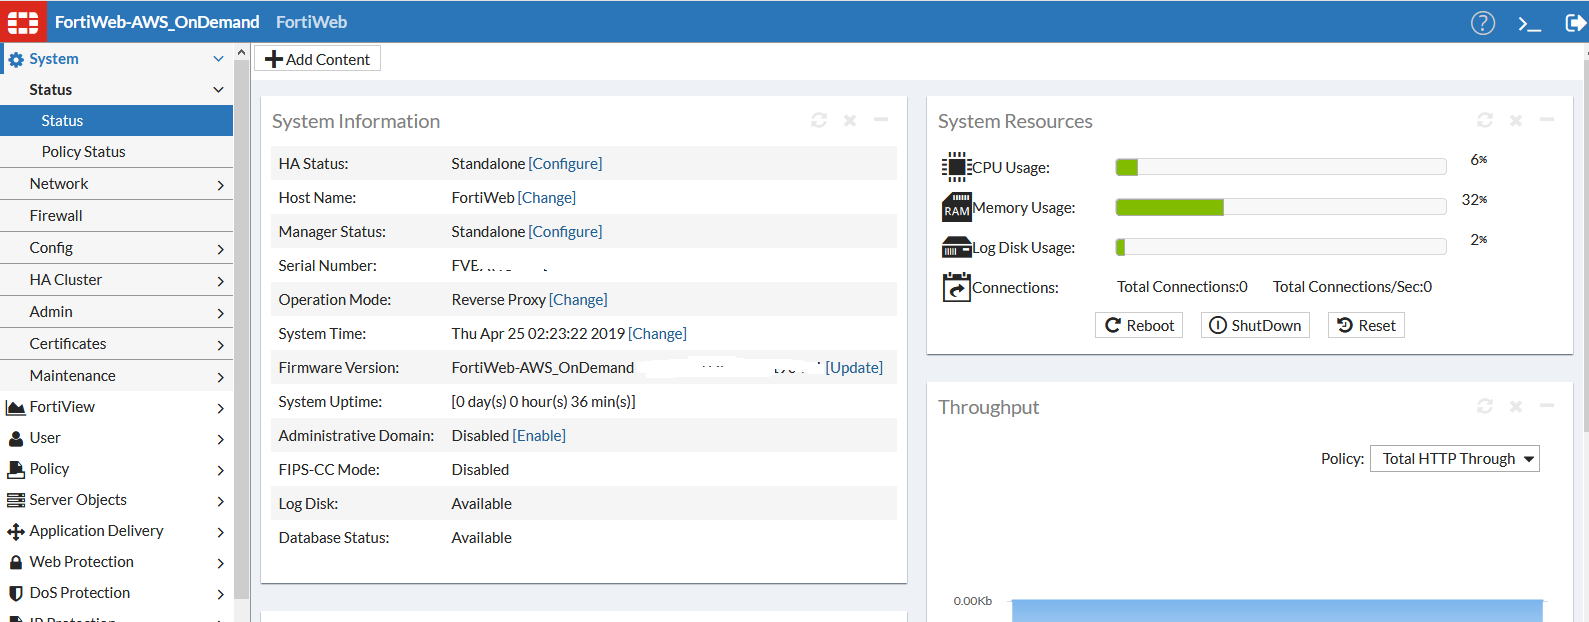Viewport: 1589px width, 622px height.
Task: Expand the Web Protection section
Action: pyautogui.click(x=116, y=562)
